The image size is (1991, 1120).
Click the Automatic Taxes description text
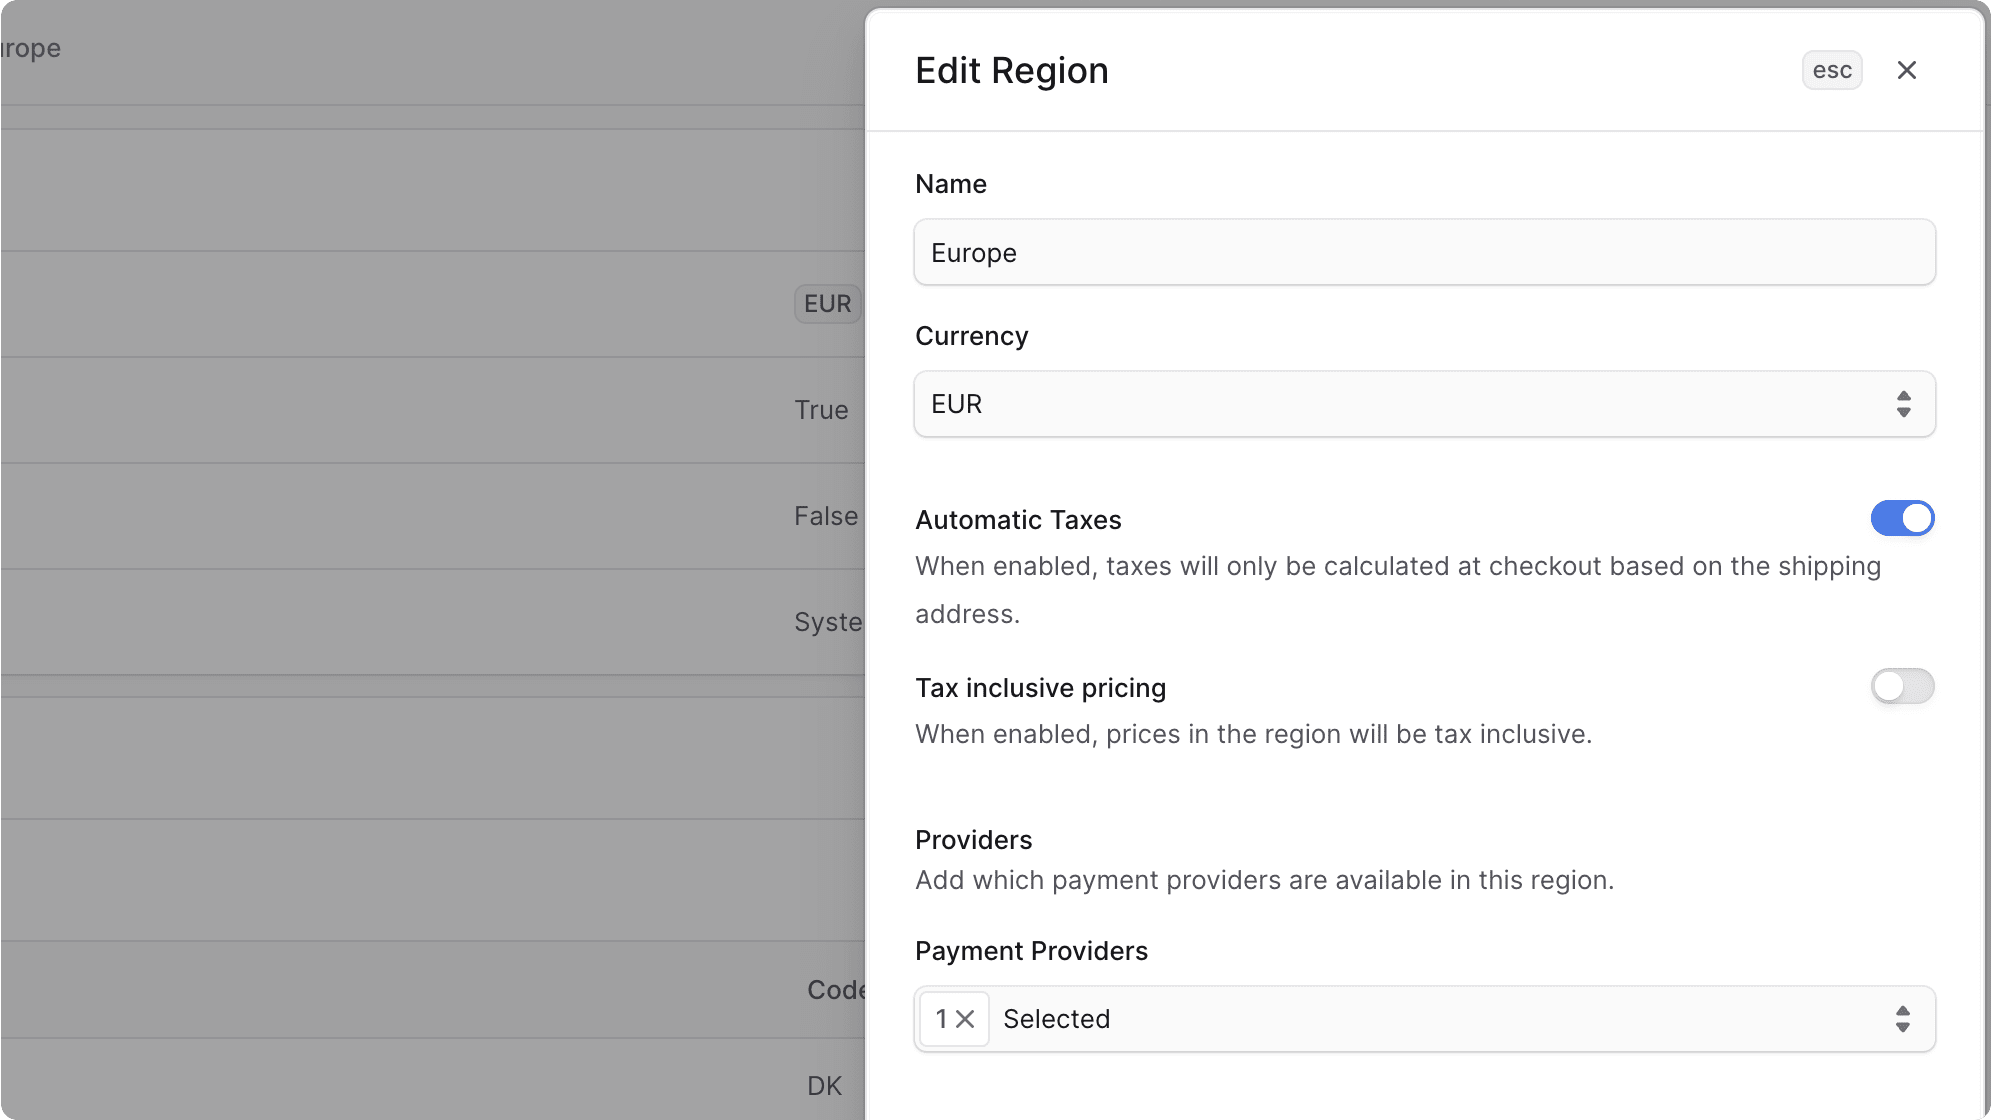coord(1396,590)
